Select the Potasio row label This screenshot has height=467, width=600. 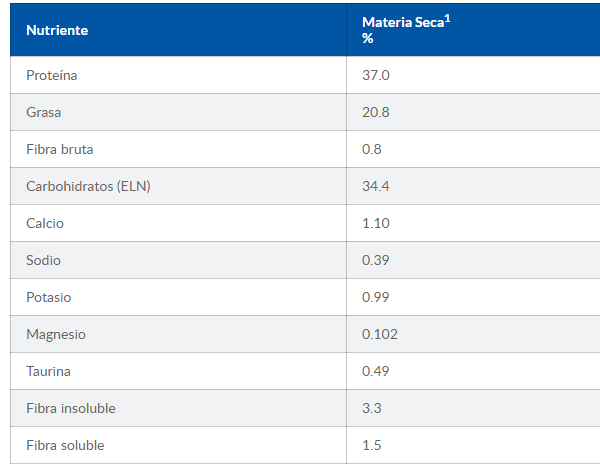[49, 297]
